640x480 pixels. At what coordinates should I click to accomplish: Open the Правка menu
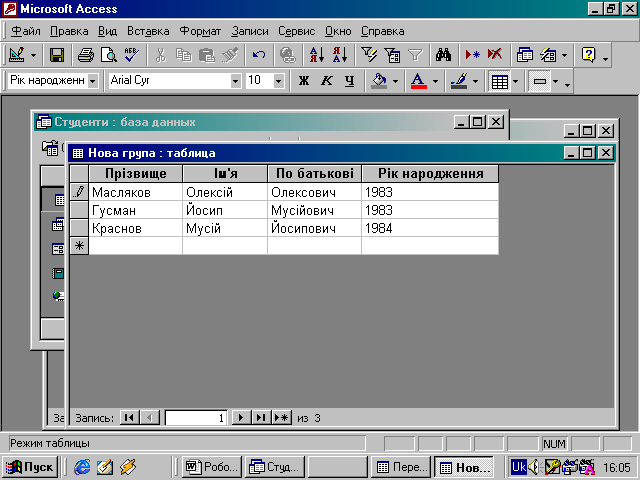[69, 31]
